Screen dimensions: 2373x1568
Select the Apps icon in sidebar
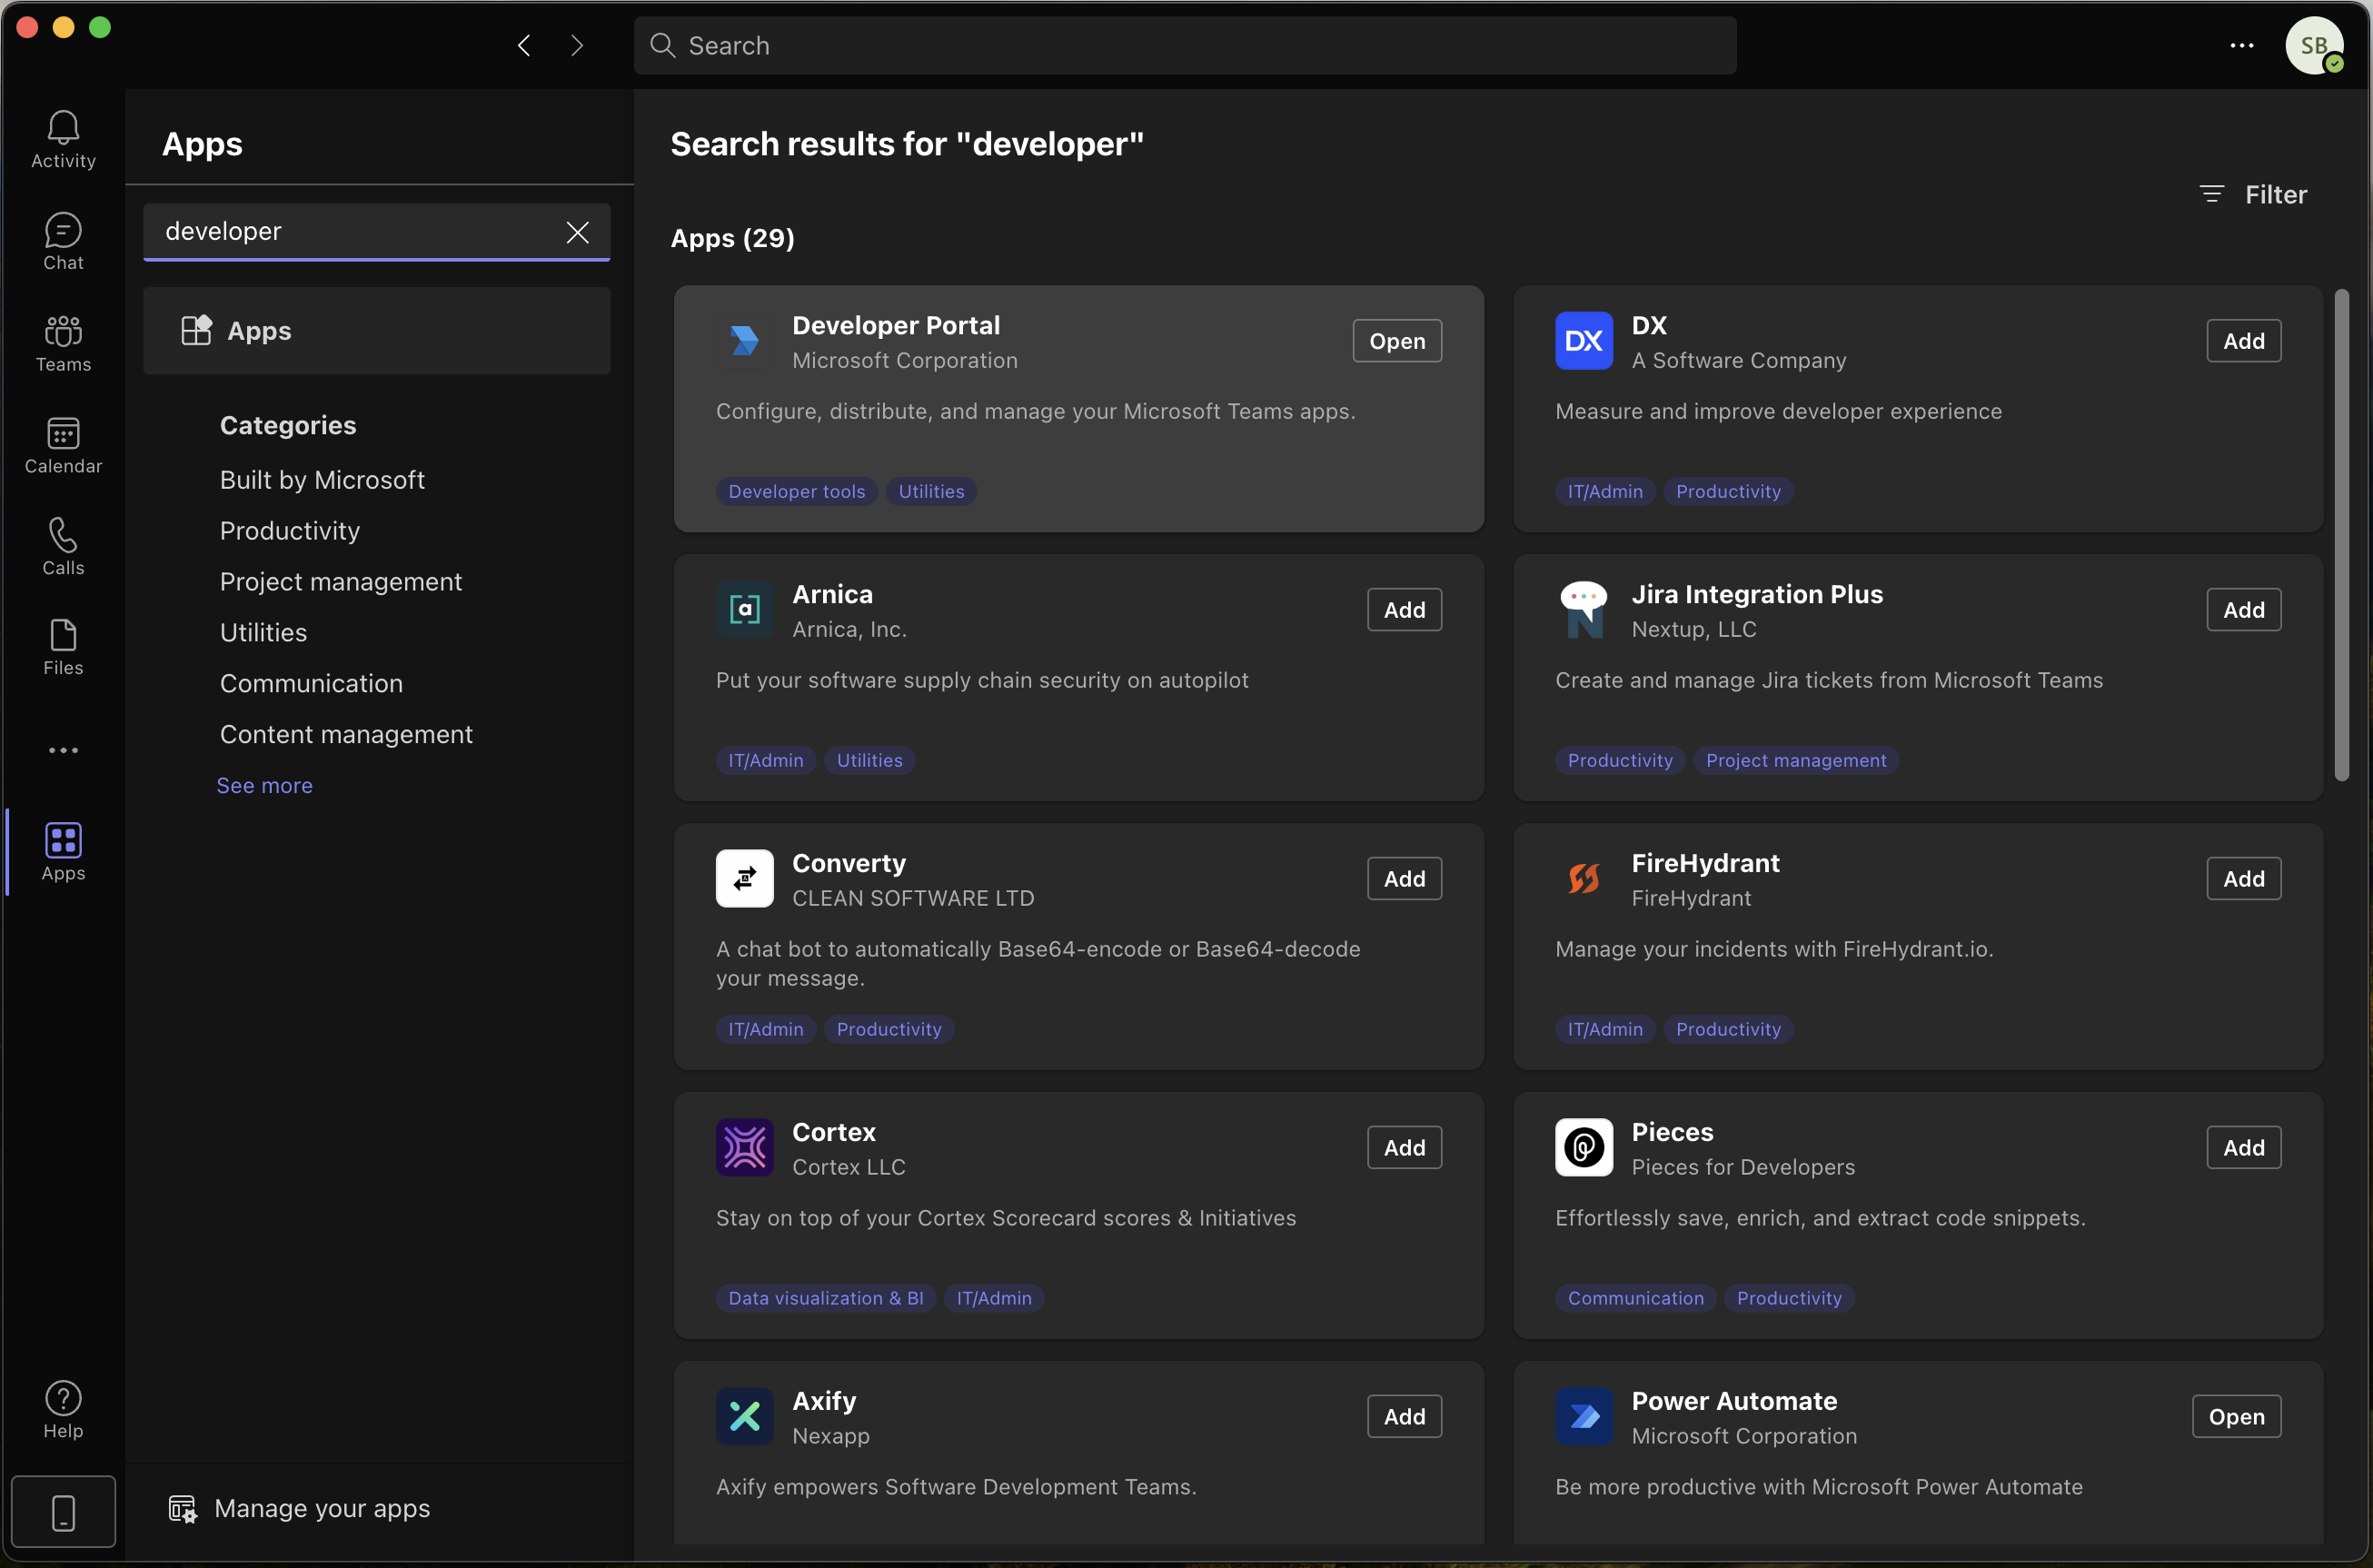pyautogui.click(x=63, y=851)
